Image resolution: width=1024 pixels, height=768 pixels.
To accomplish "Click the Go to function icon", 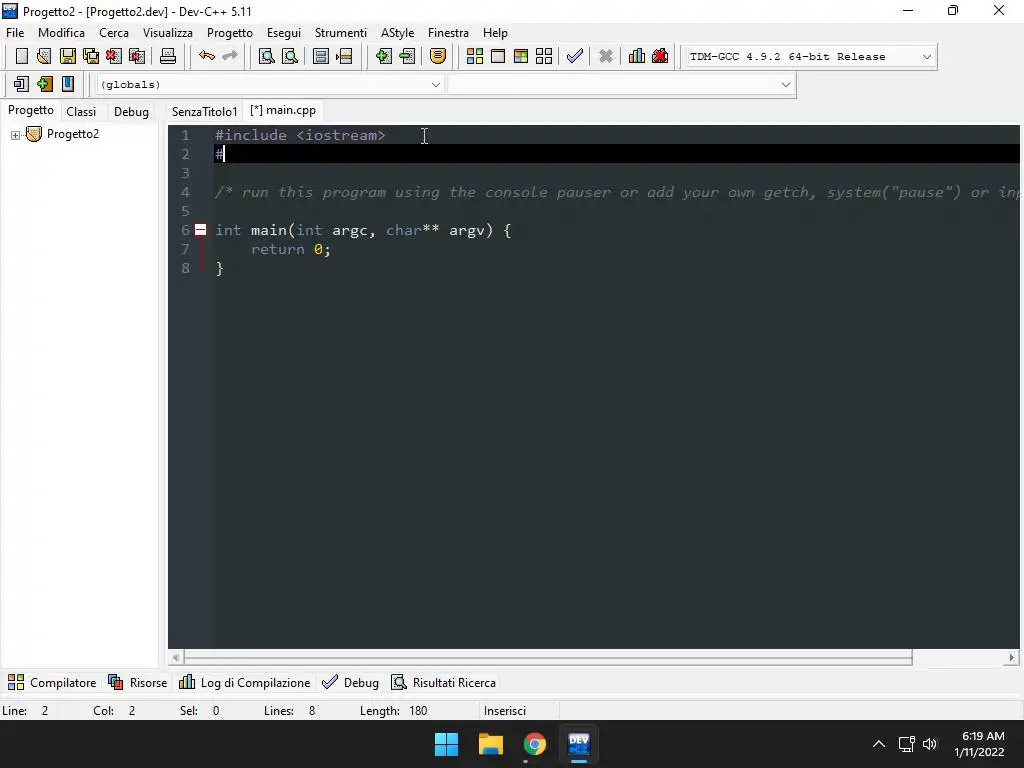I will pyautogui.click(x=321, y=56).
